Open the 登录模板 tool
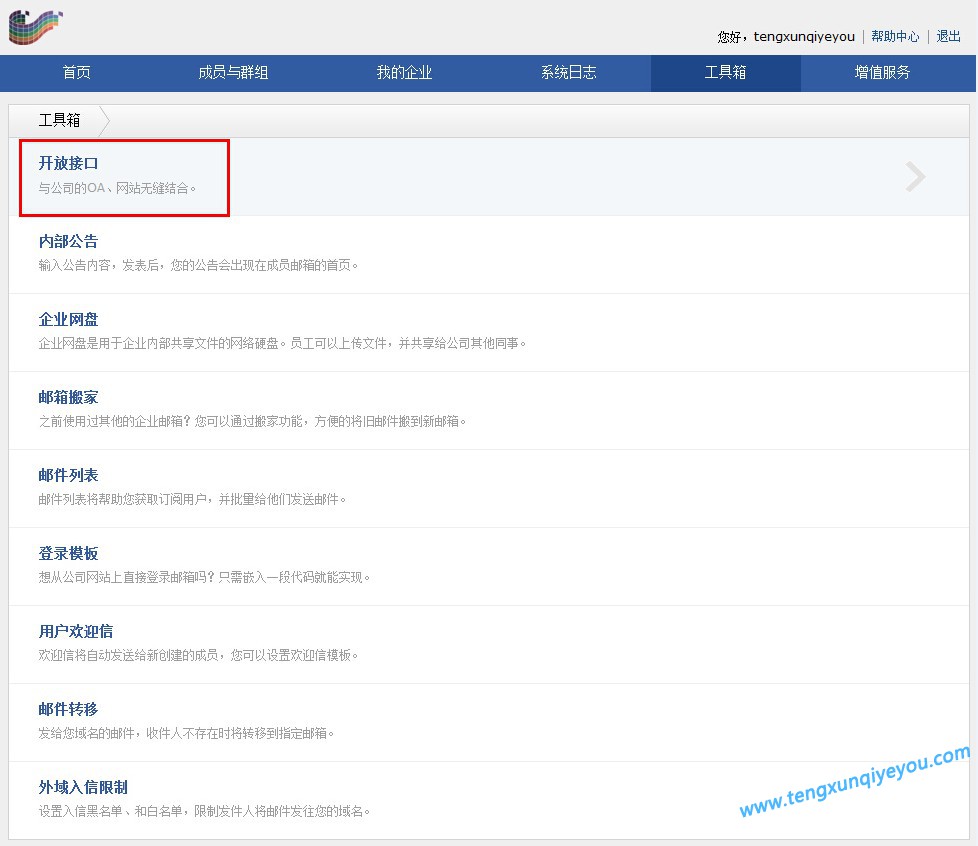Viewport: 978px width, 846px height. tap(69, 553)
